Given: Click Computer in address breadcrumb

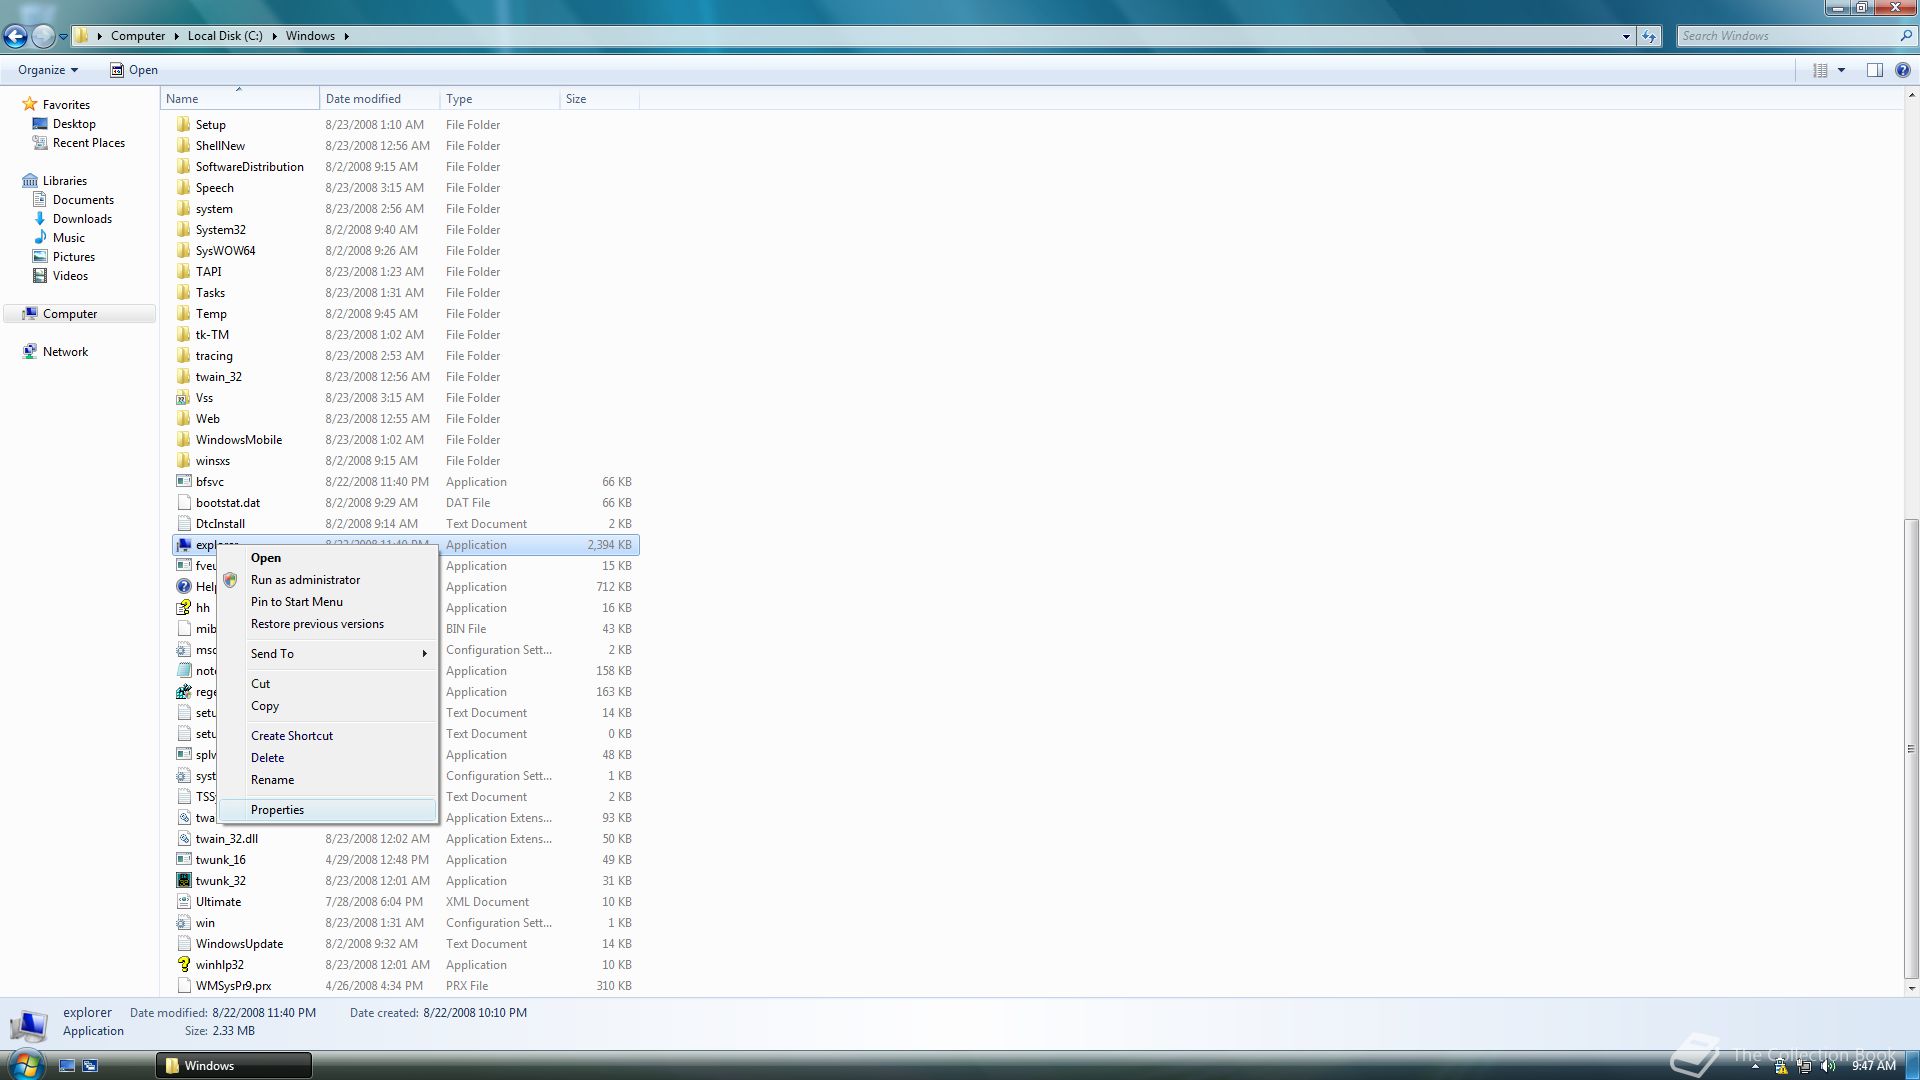Looking at the screenshot, I should [x=138, y=36].
